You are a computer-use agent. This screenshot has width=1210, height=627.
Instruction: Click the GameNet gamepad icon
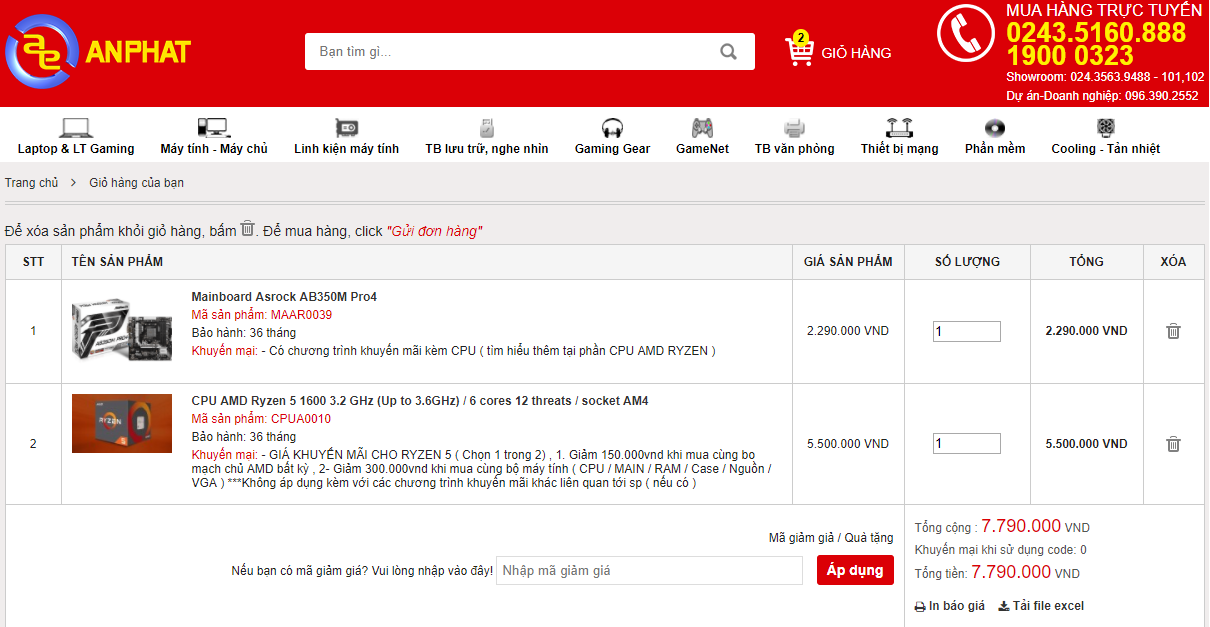tap(702, 128)
